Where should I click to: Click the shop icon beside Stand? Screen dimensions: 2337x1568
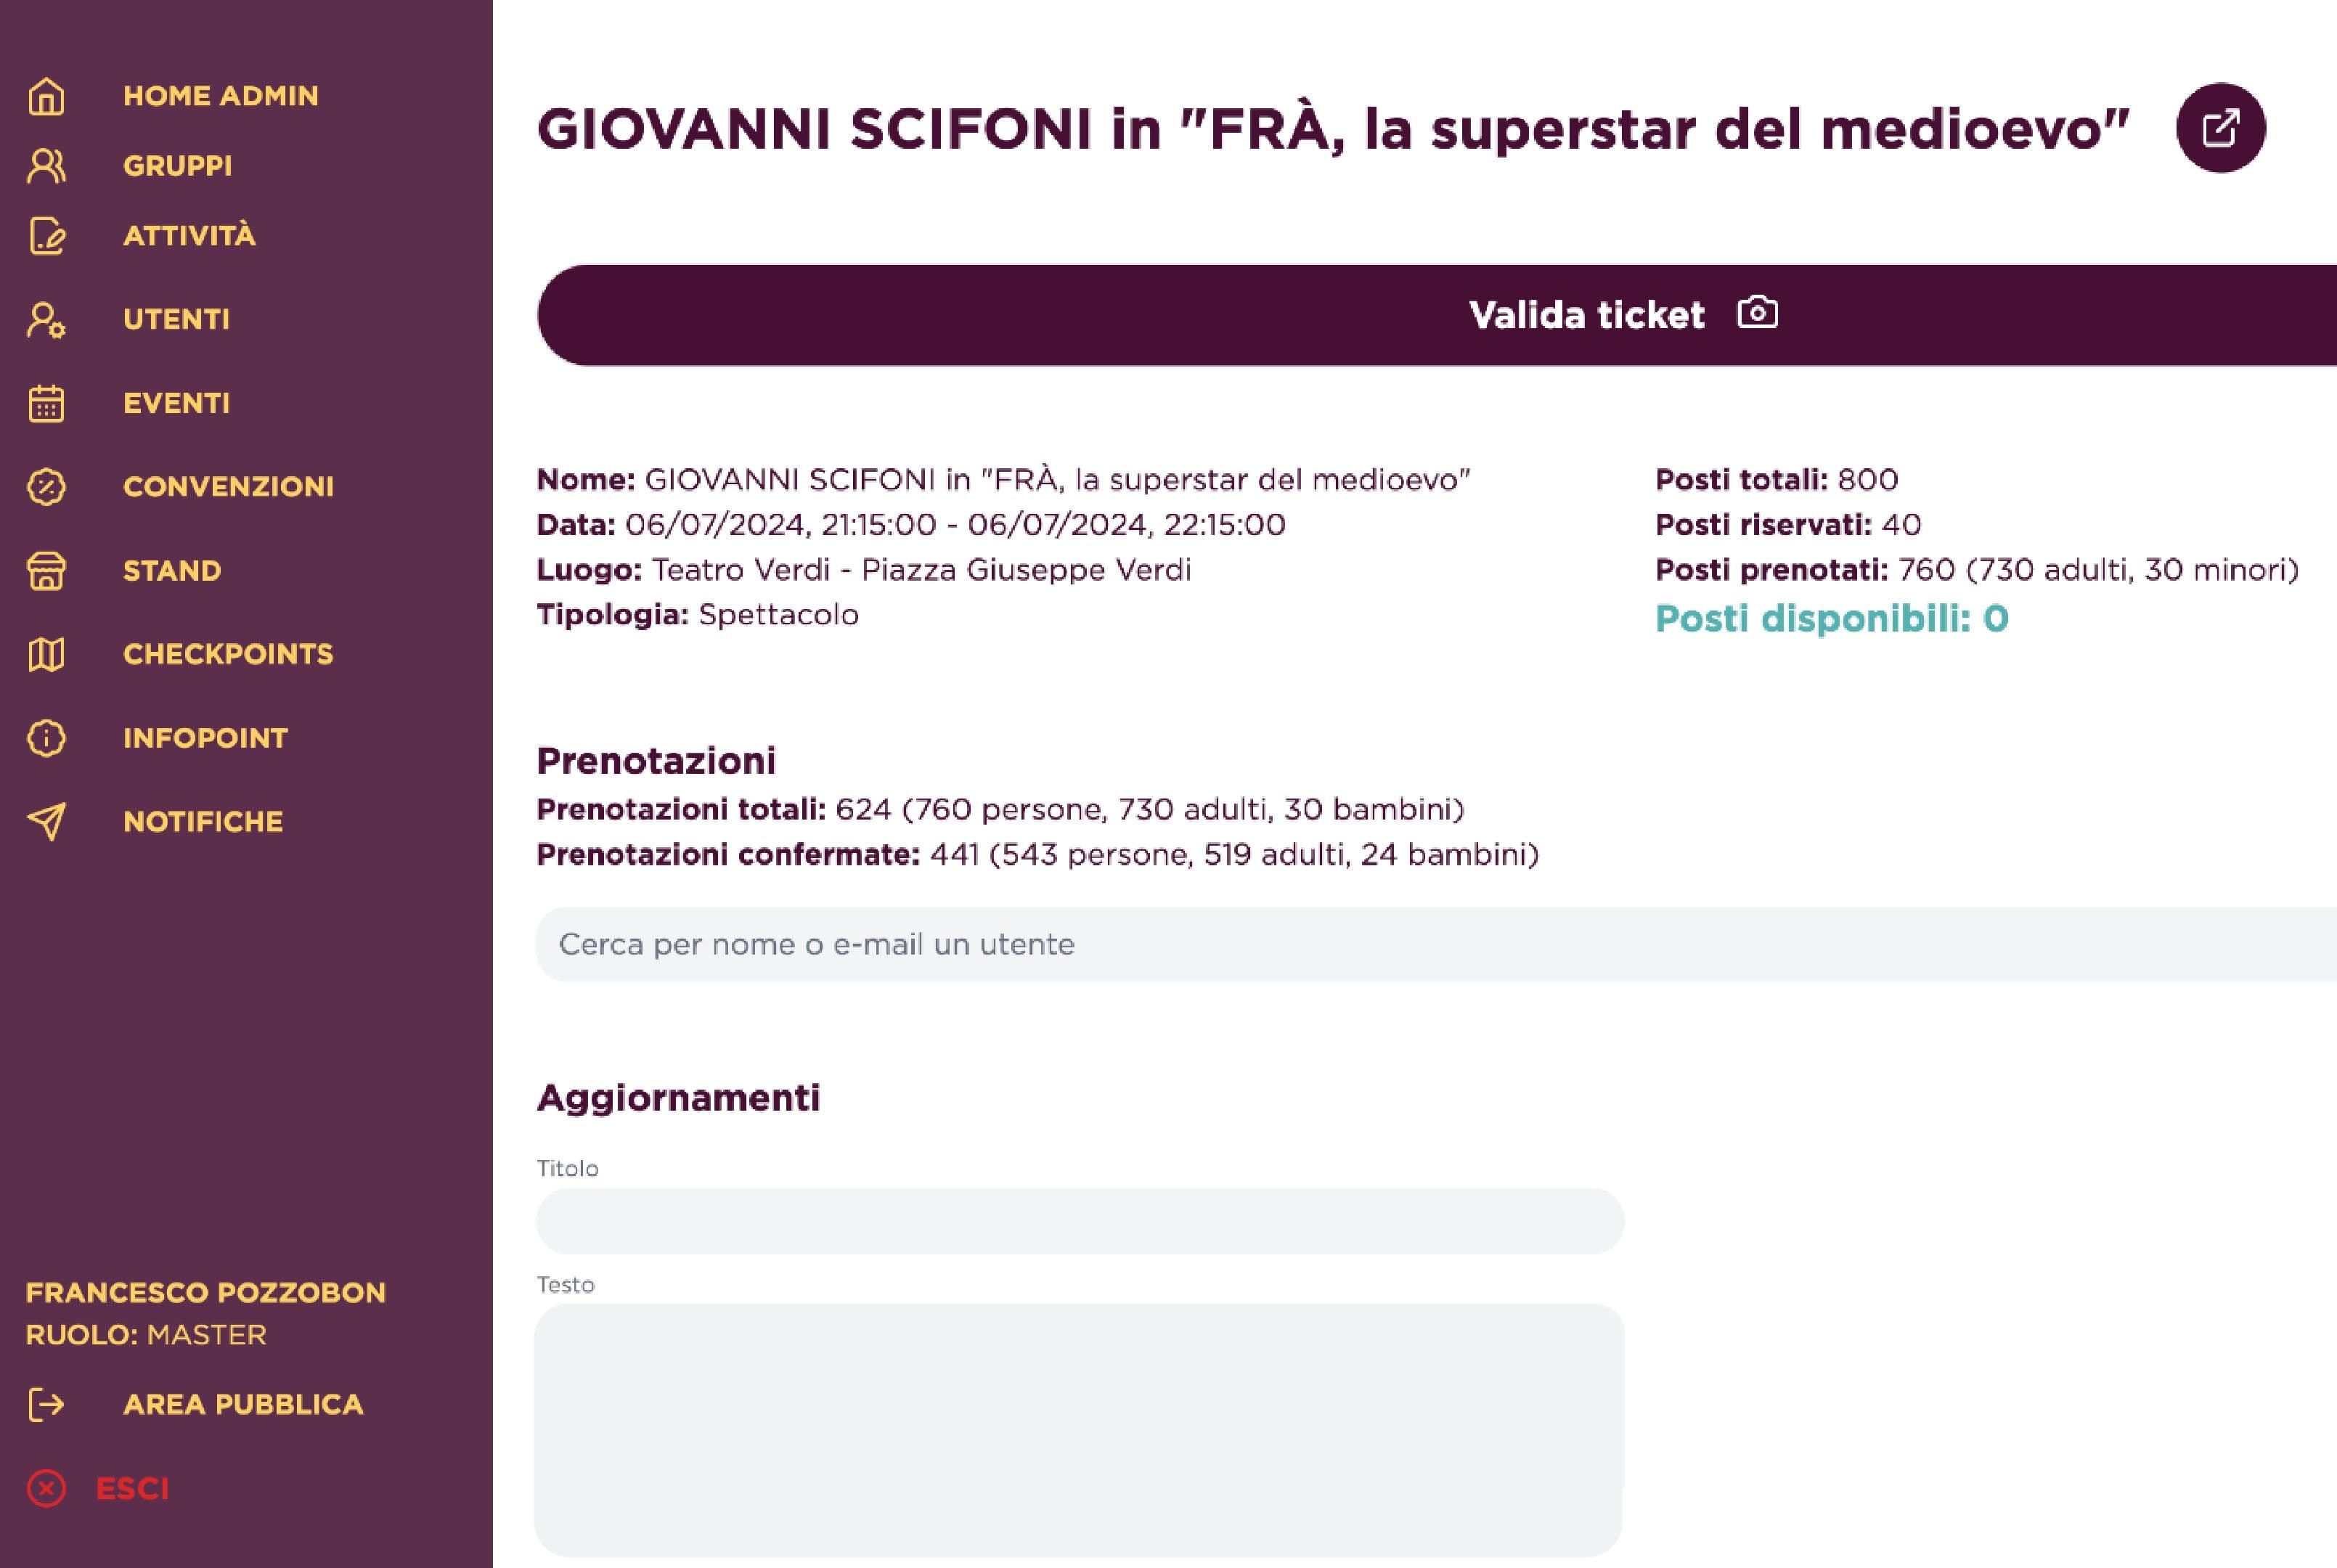point(46,571)
